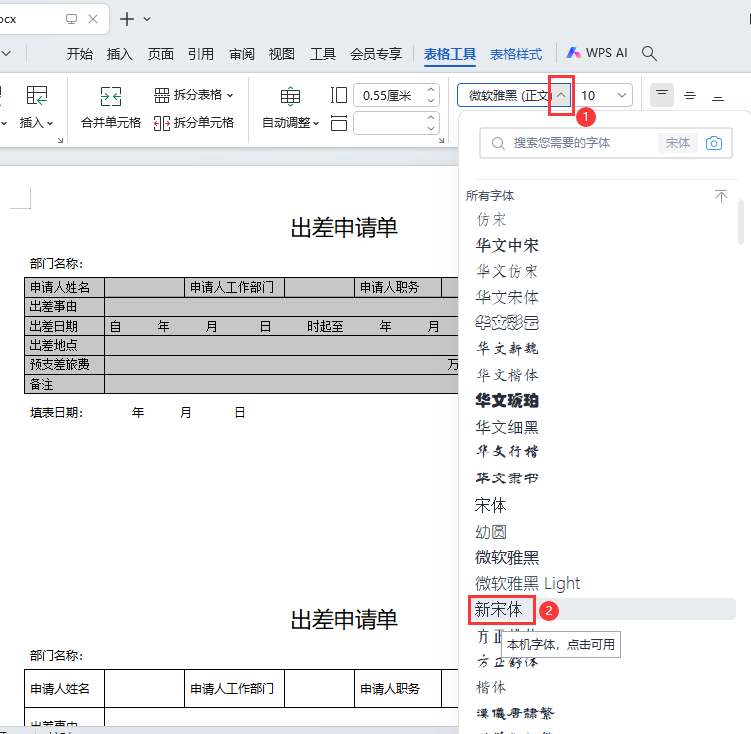Viewport: 751px width, 734px height.
Task: Click the 出差事由 cell in first table
Action: pyautogui.click(x=64, y=306)
